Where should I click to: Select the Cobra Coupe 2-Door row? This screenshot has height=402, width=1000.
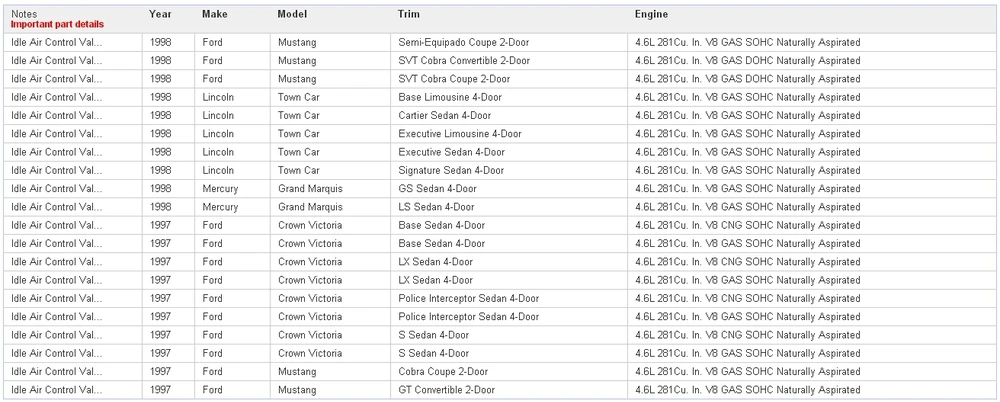[500, 371]
